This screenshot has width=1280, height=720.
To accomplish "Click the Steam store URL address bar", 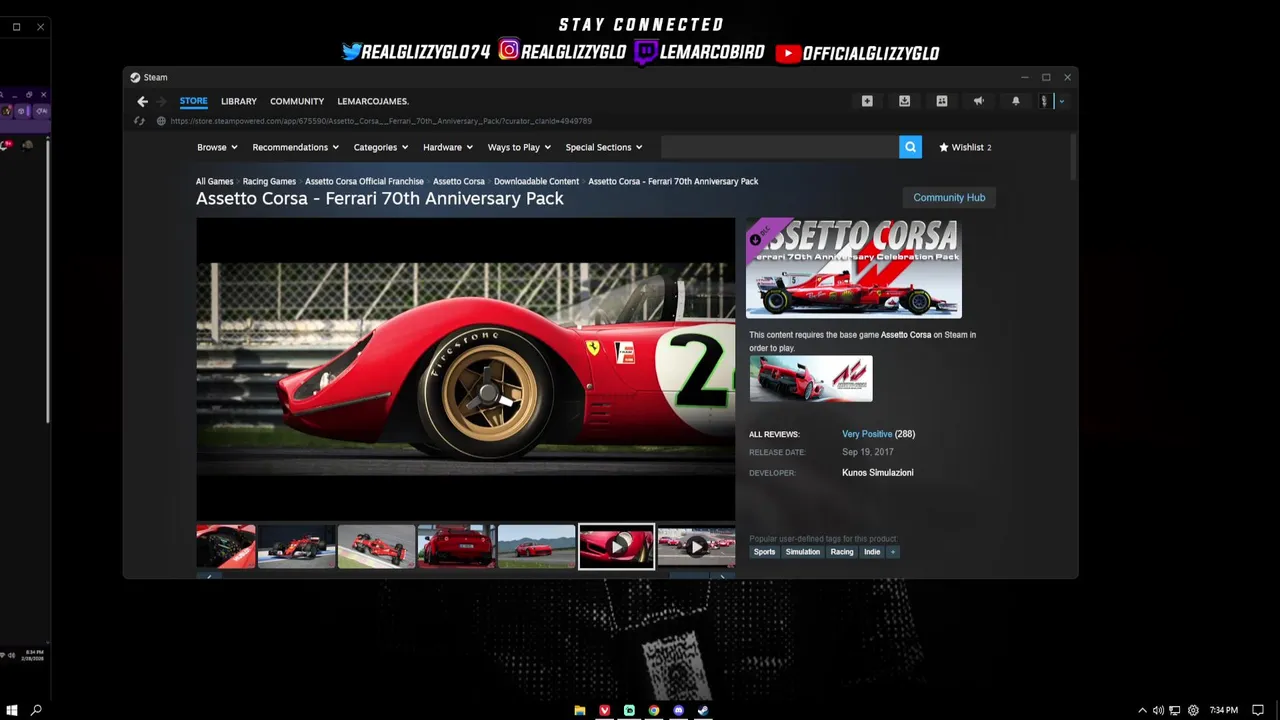I will [x=381, y=121].
